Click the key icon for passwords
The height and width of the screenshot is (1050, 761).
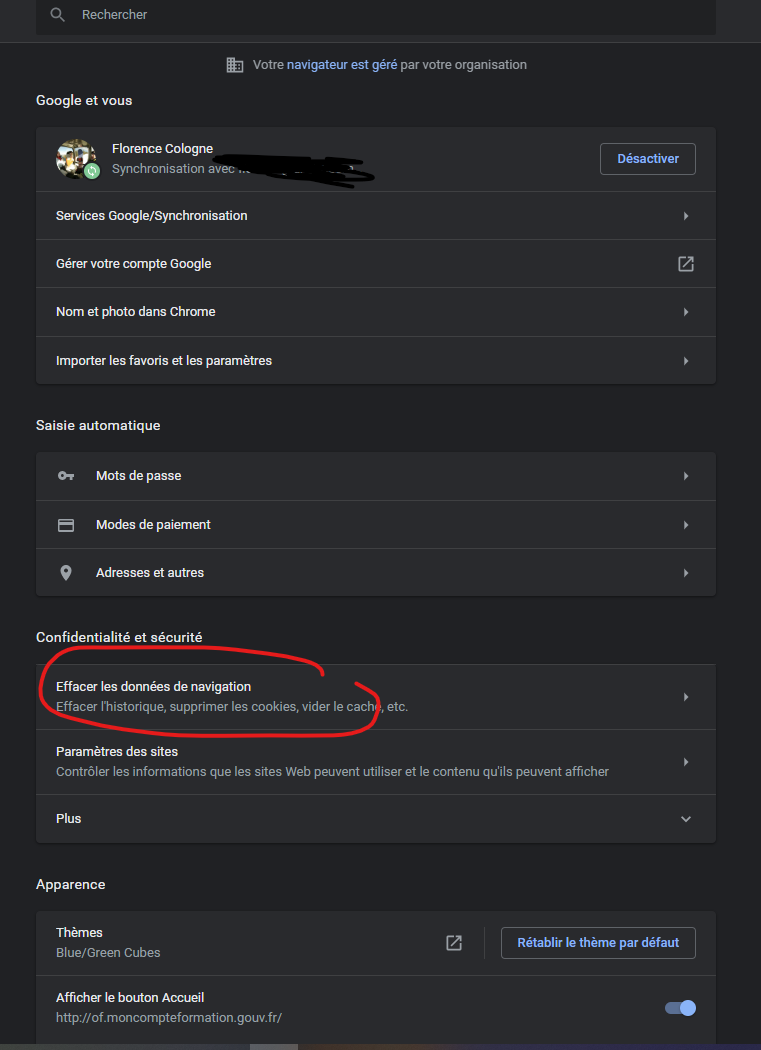tap(66, 475)
